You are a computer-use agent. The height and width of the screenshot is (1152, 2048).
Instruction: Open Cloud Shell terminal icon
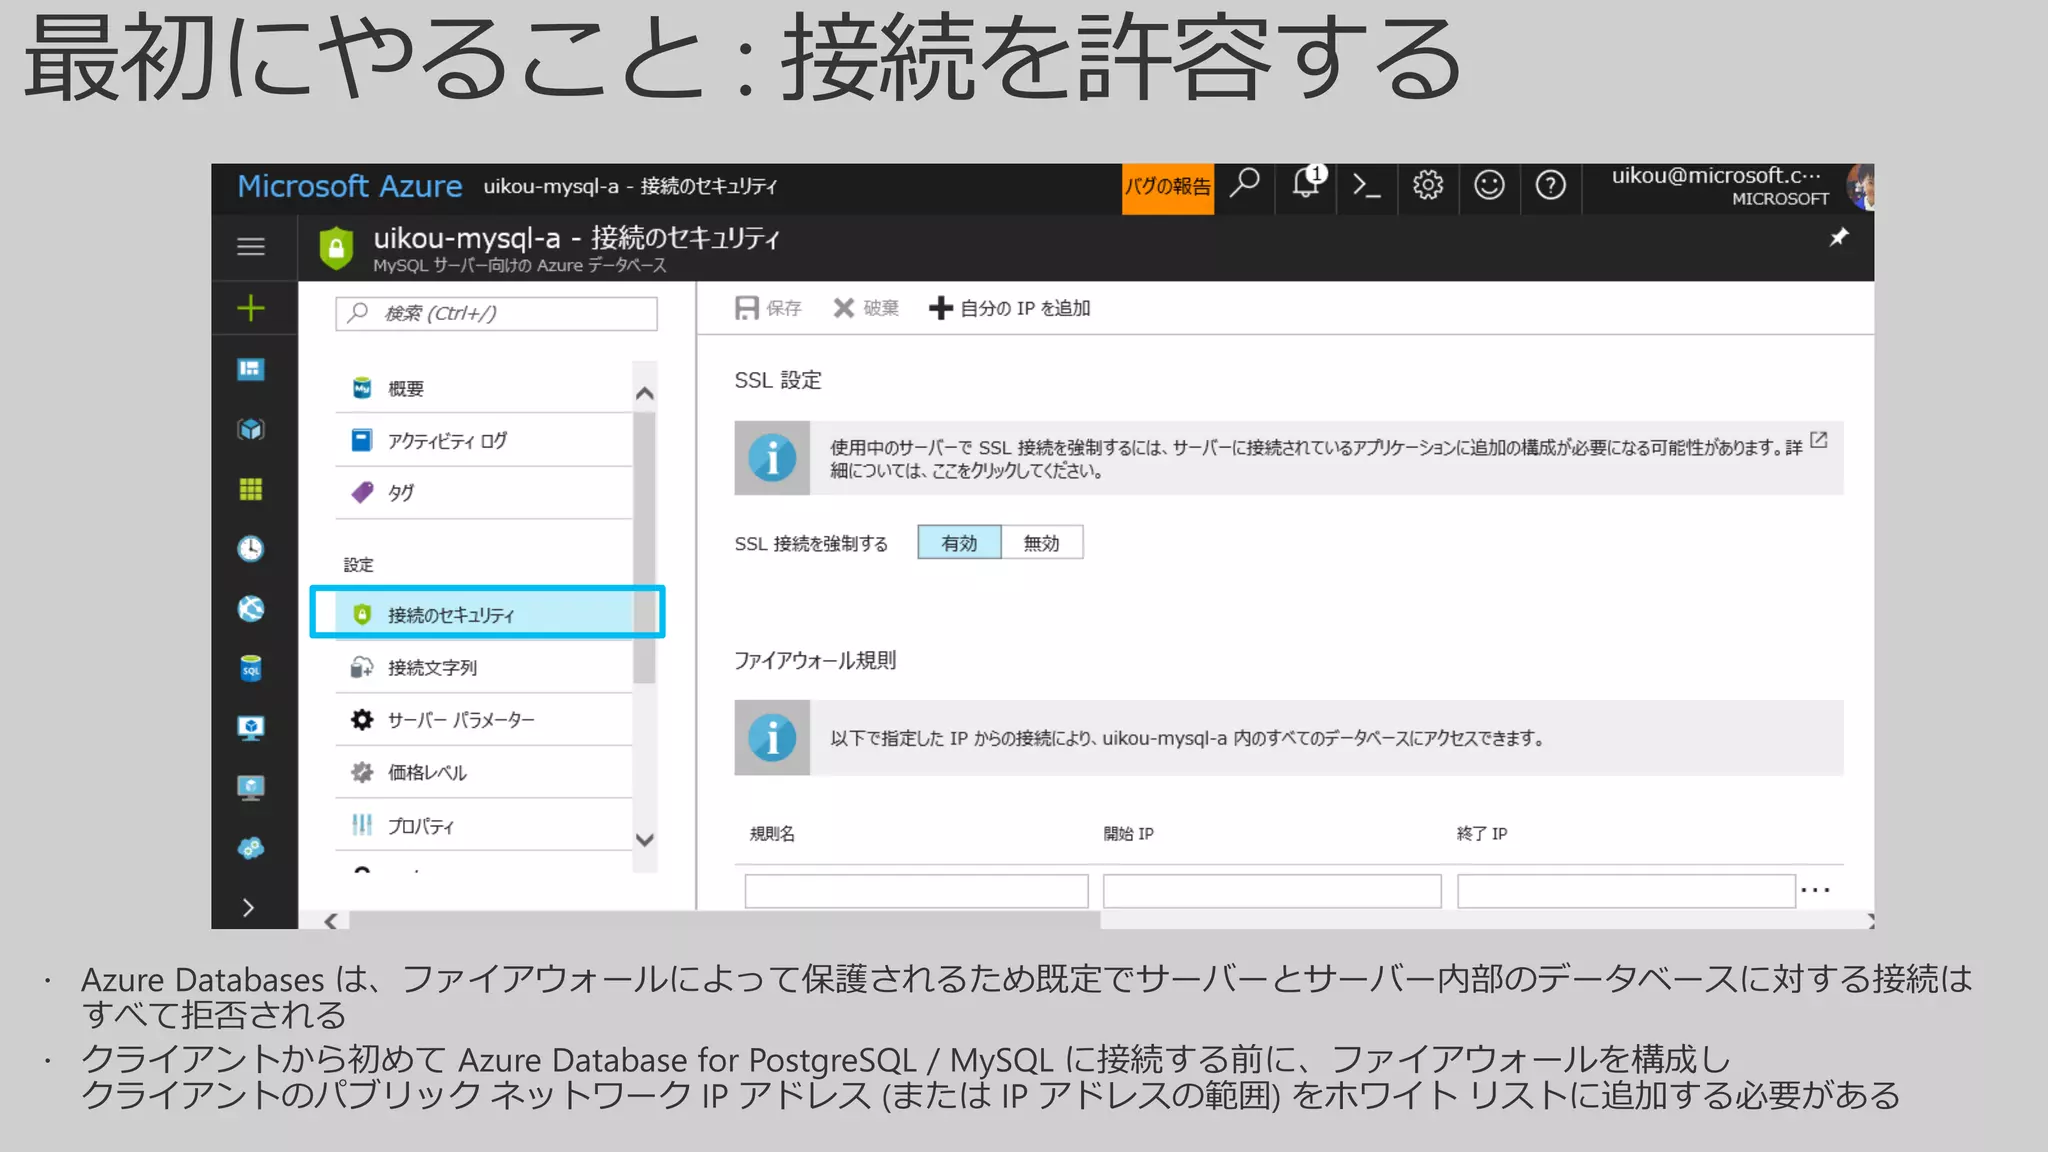click(x=1366, y=186)
